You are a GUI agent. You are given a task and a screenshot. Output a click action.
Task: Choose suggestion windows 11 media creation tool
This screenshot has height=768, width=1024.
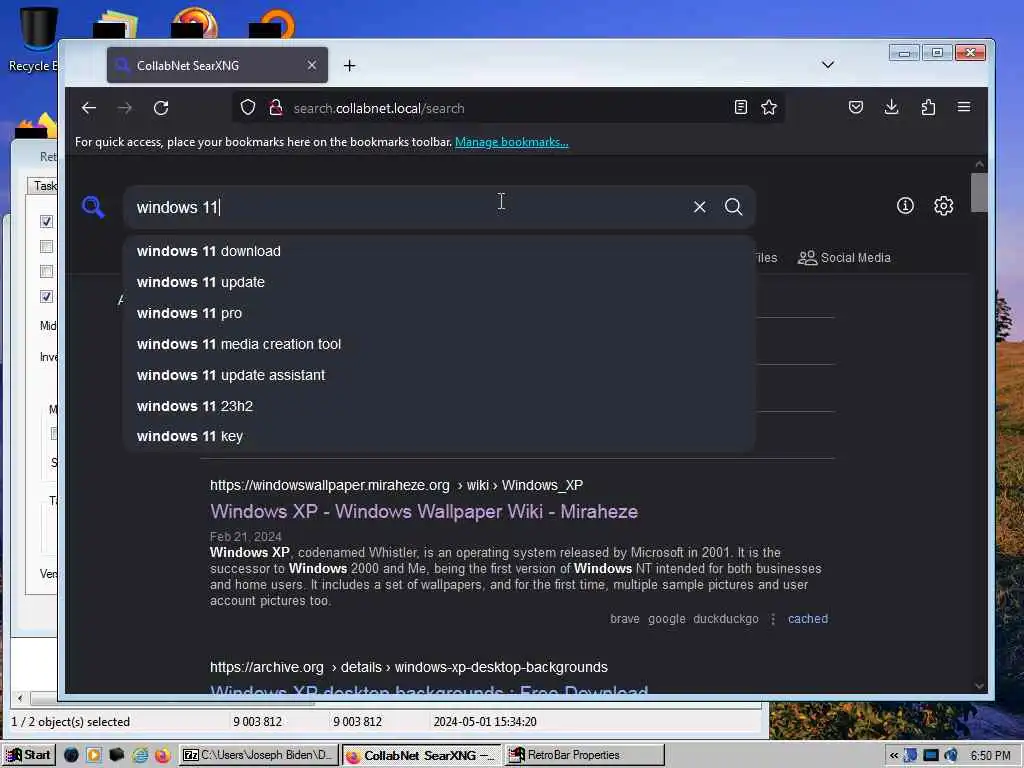tap(439, 344)
